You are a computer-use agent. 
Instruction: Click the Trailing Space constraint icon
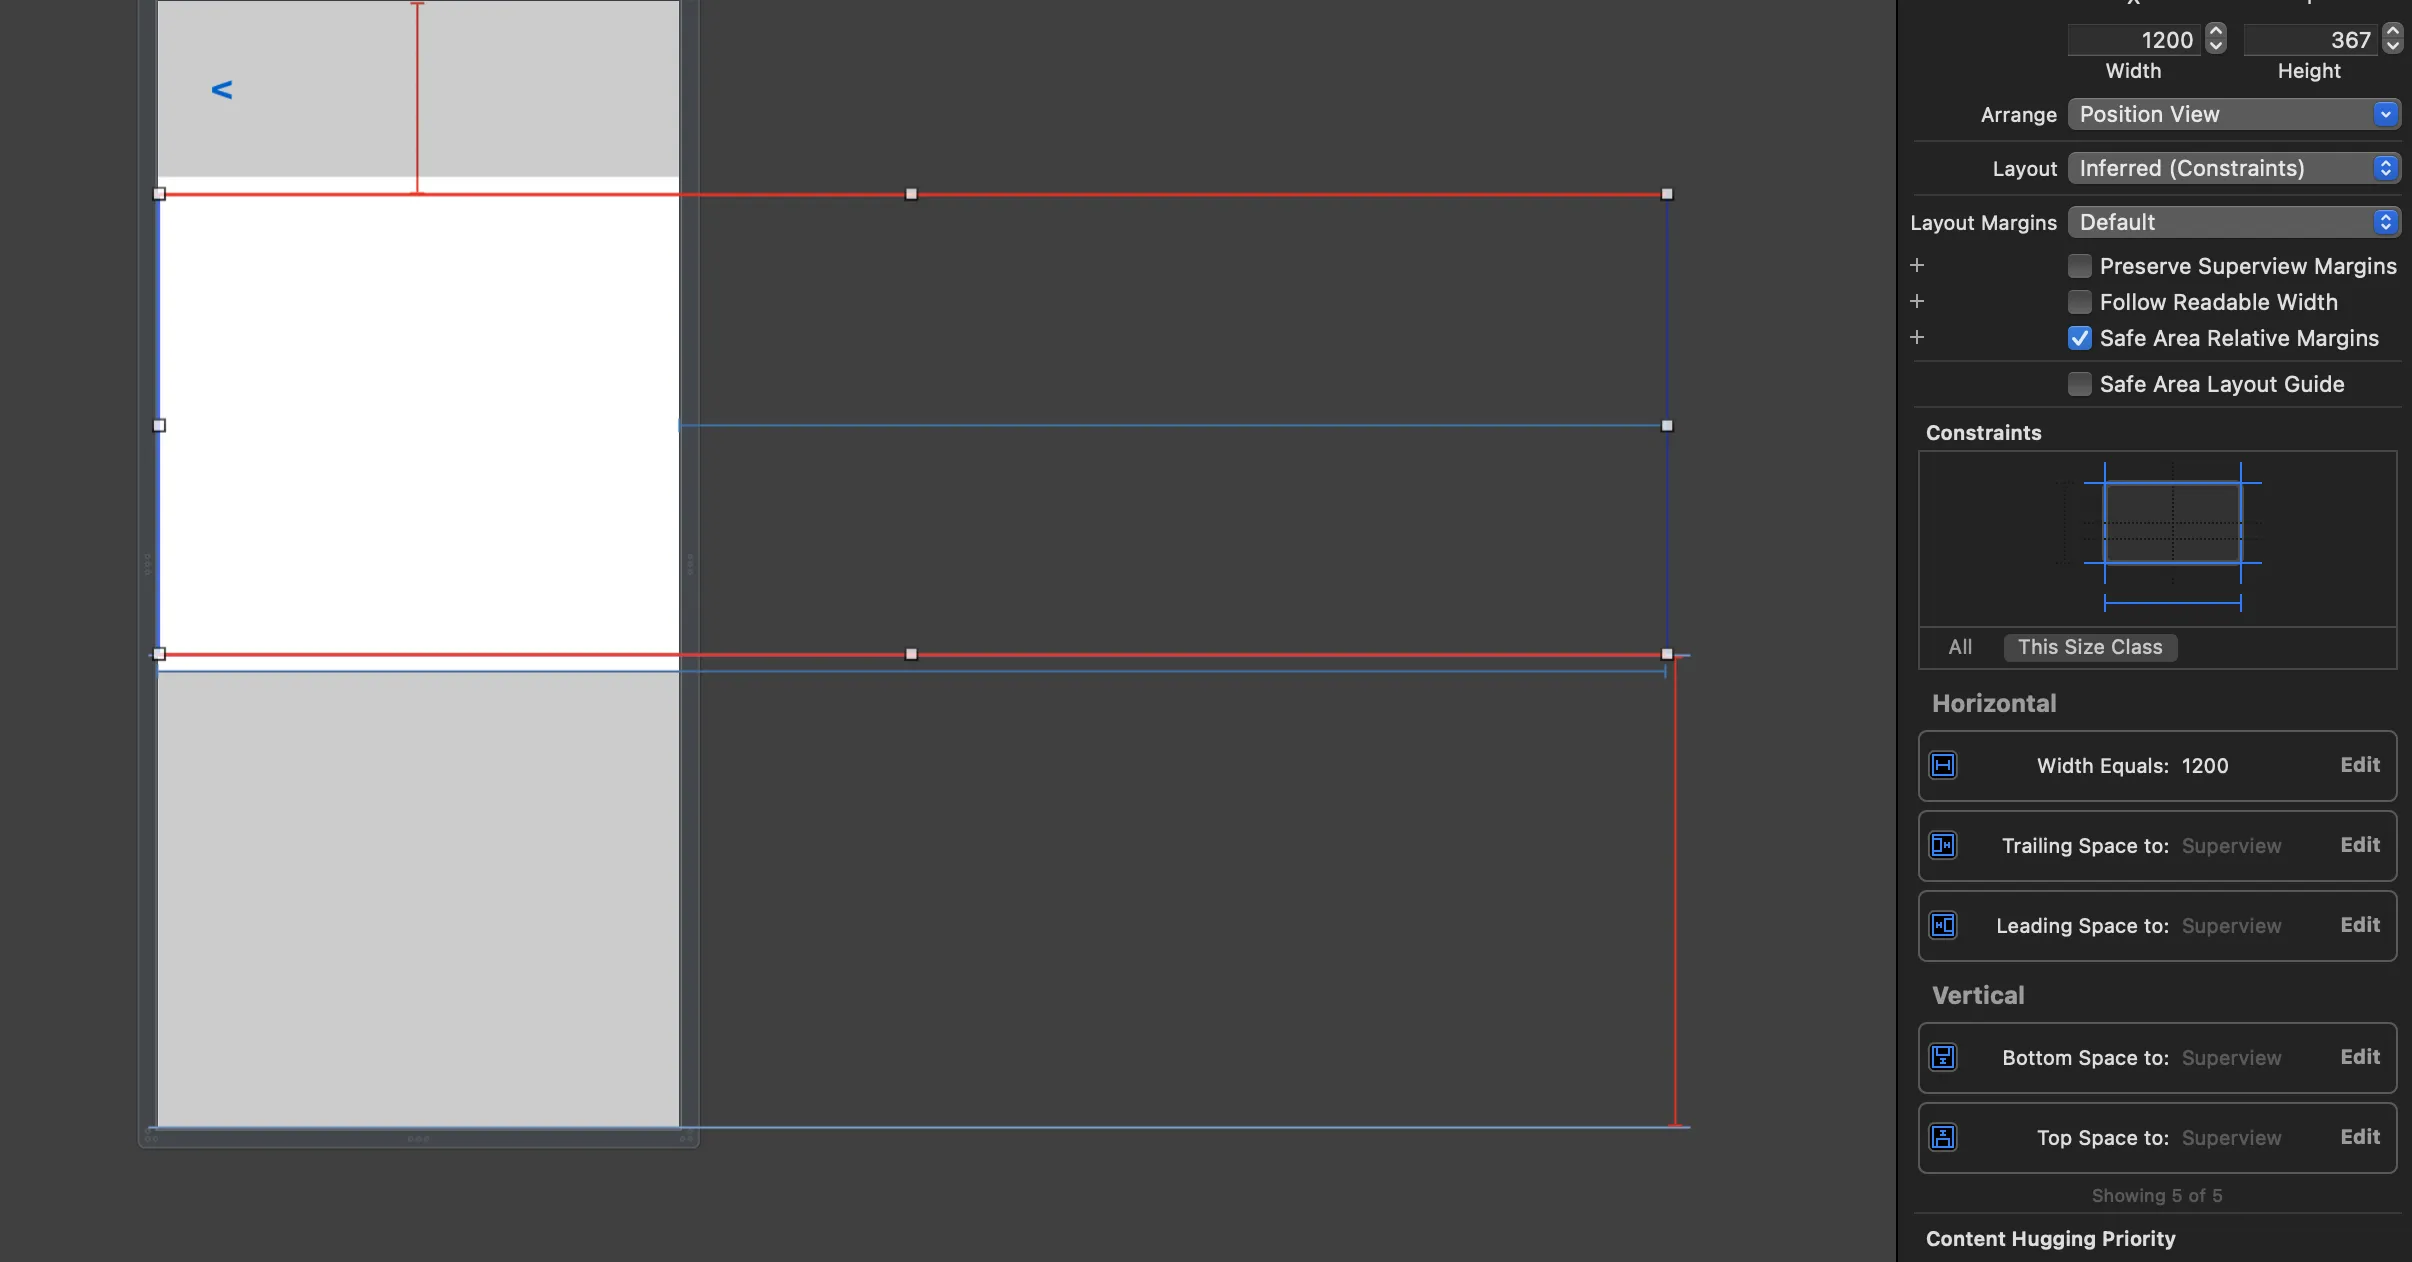pyautogui.click(x=1943, y=846)
